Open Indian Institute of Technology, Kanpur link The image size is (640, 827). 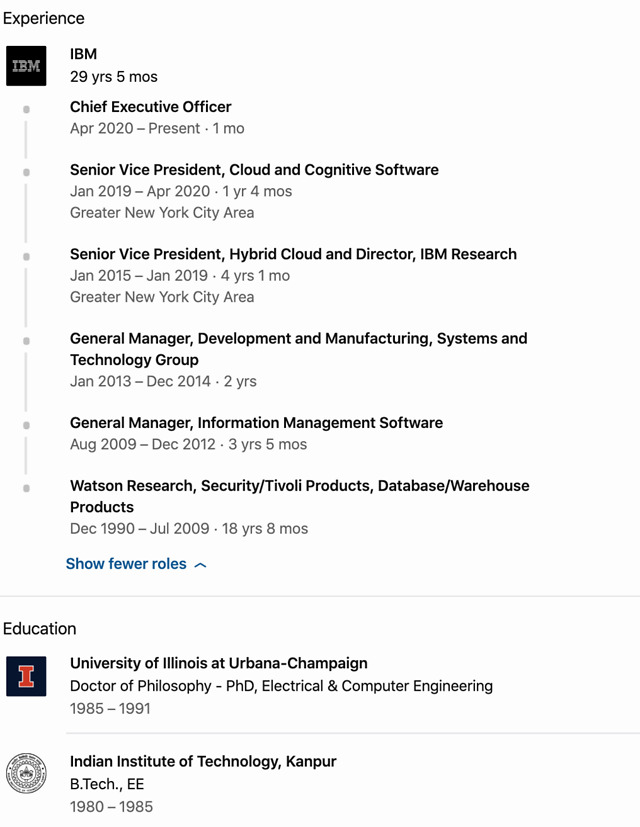tap(203, 762)
